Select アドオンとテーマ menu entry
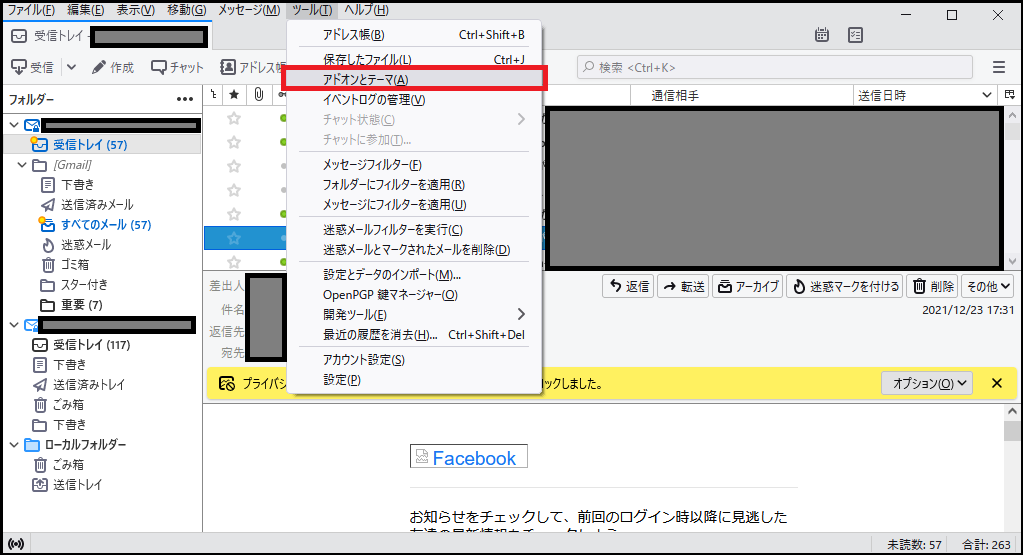The height and width of the screenshot is (555, 1023). point(414,80)
